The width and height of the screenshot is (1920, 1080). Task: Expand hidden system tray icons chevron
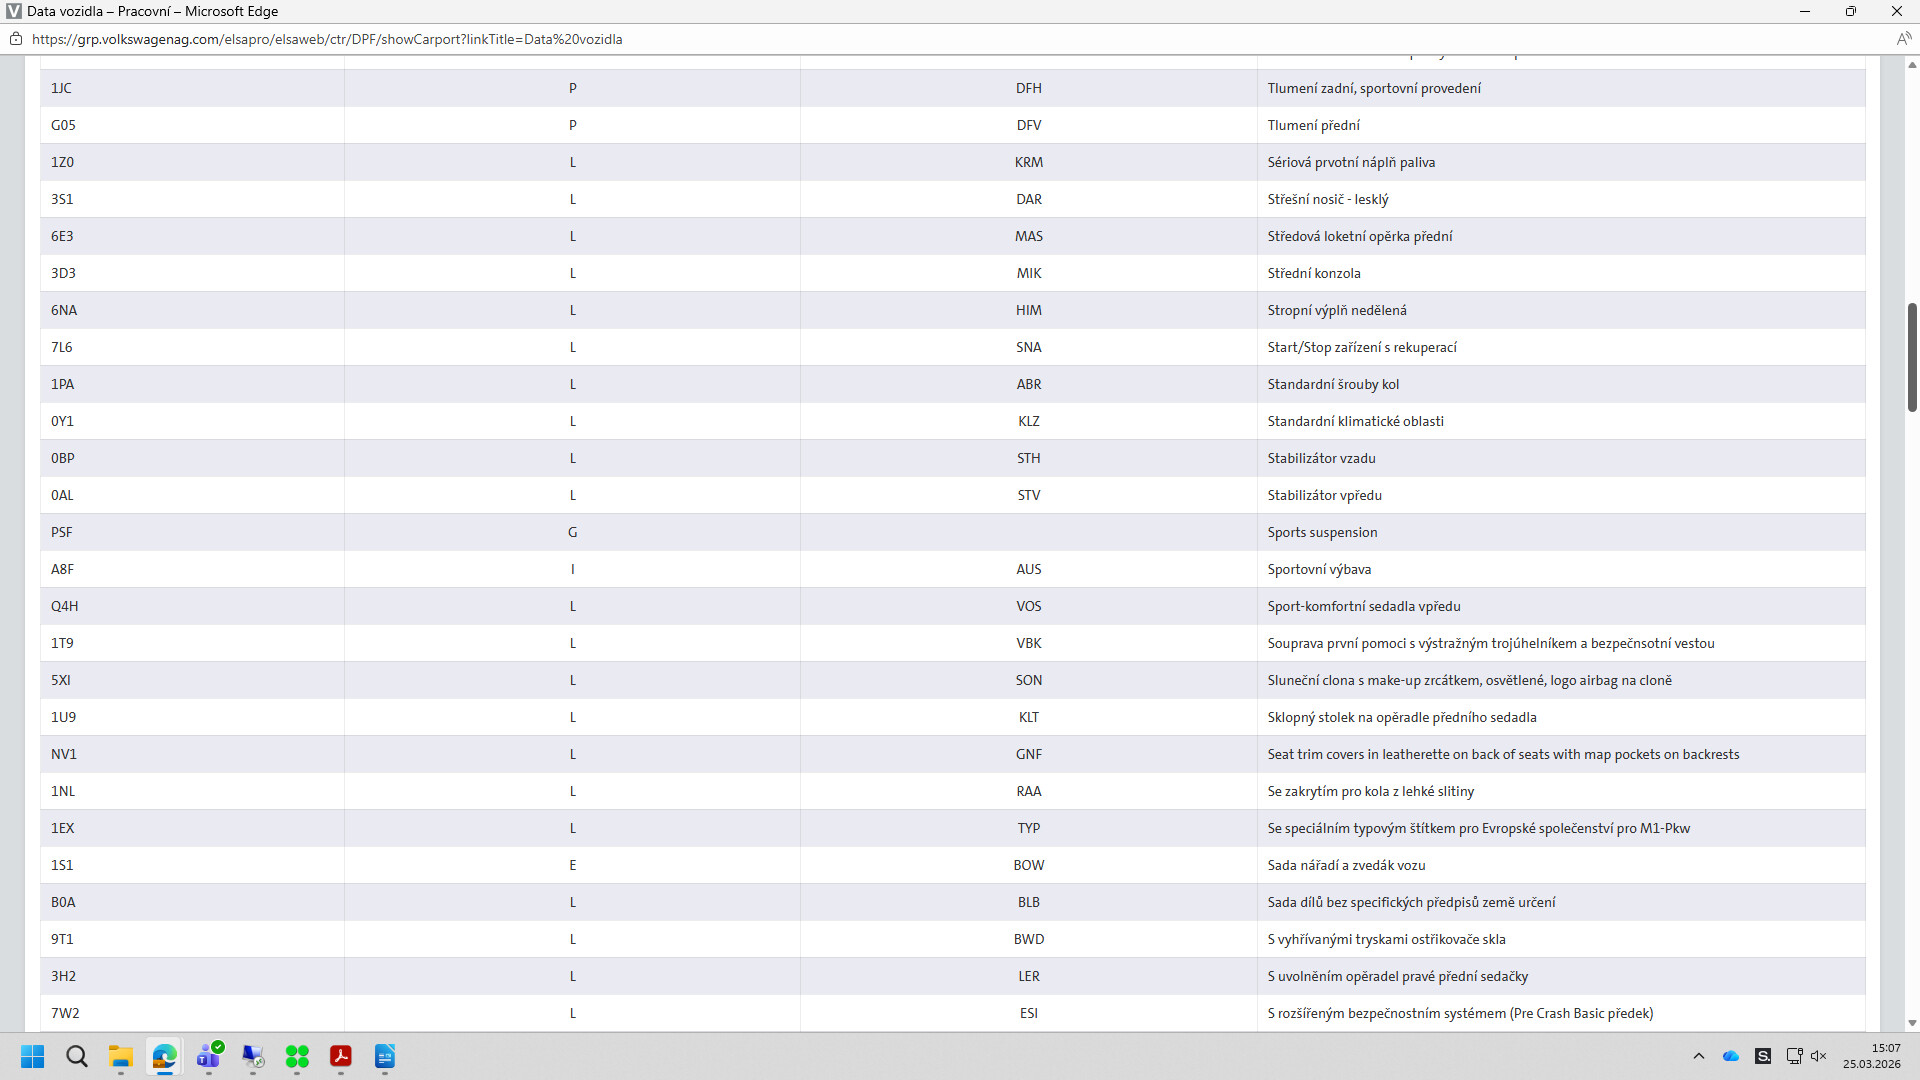tap(1699, 1056)
